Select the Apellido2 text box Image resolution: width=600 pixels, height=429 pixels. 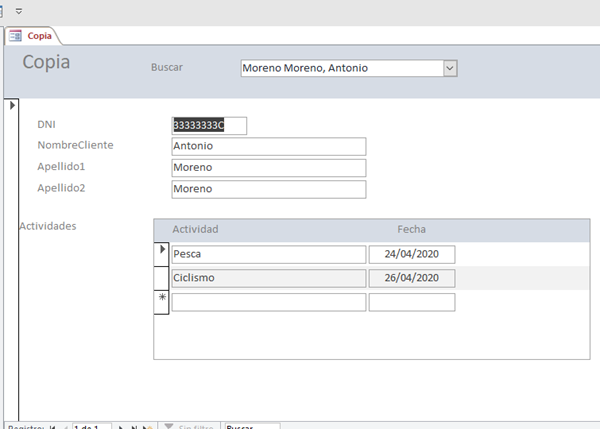click(268, 189)
